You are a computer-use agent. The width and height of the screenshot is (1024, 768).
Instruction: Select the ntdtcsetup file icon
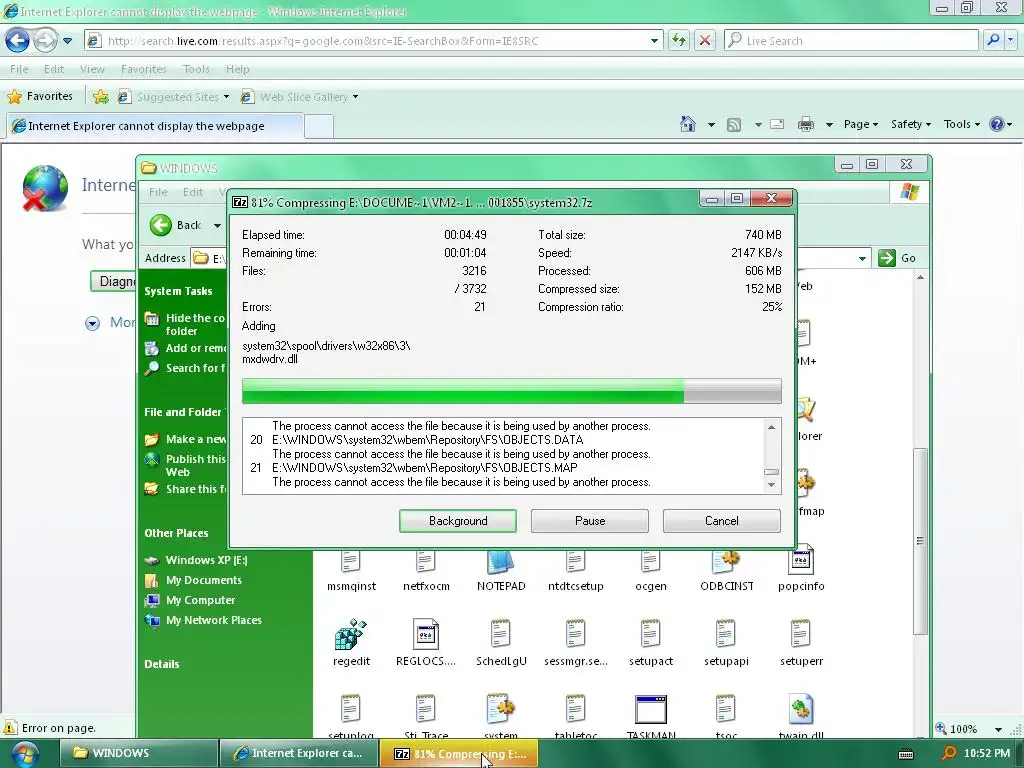point(575,570)
